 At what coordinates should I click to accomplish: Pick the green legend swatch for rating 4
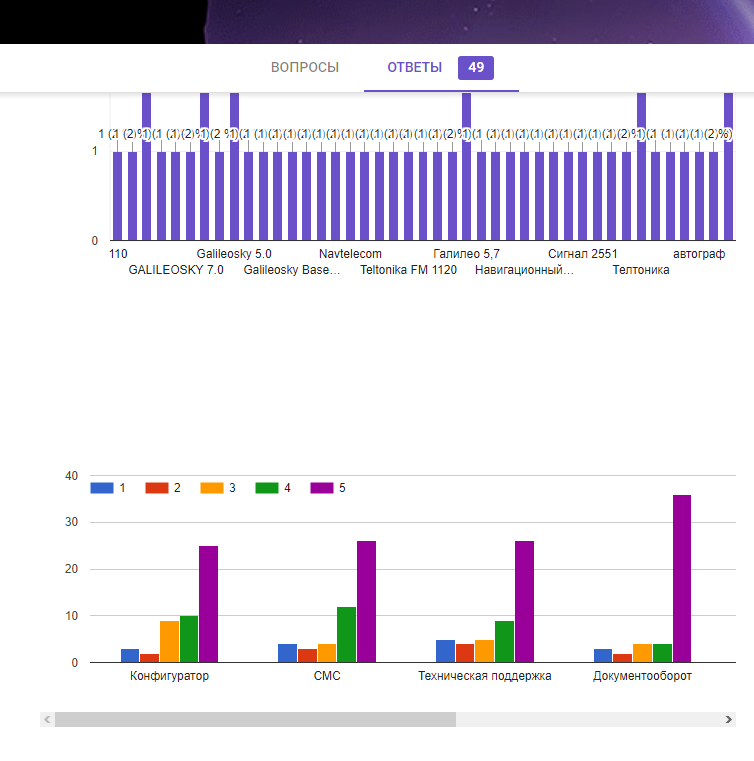point(267,488)
